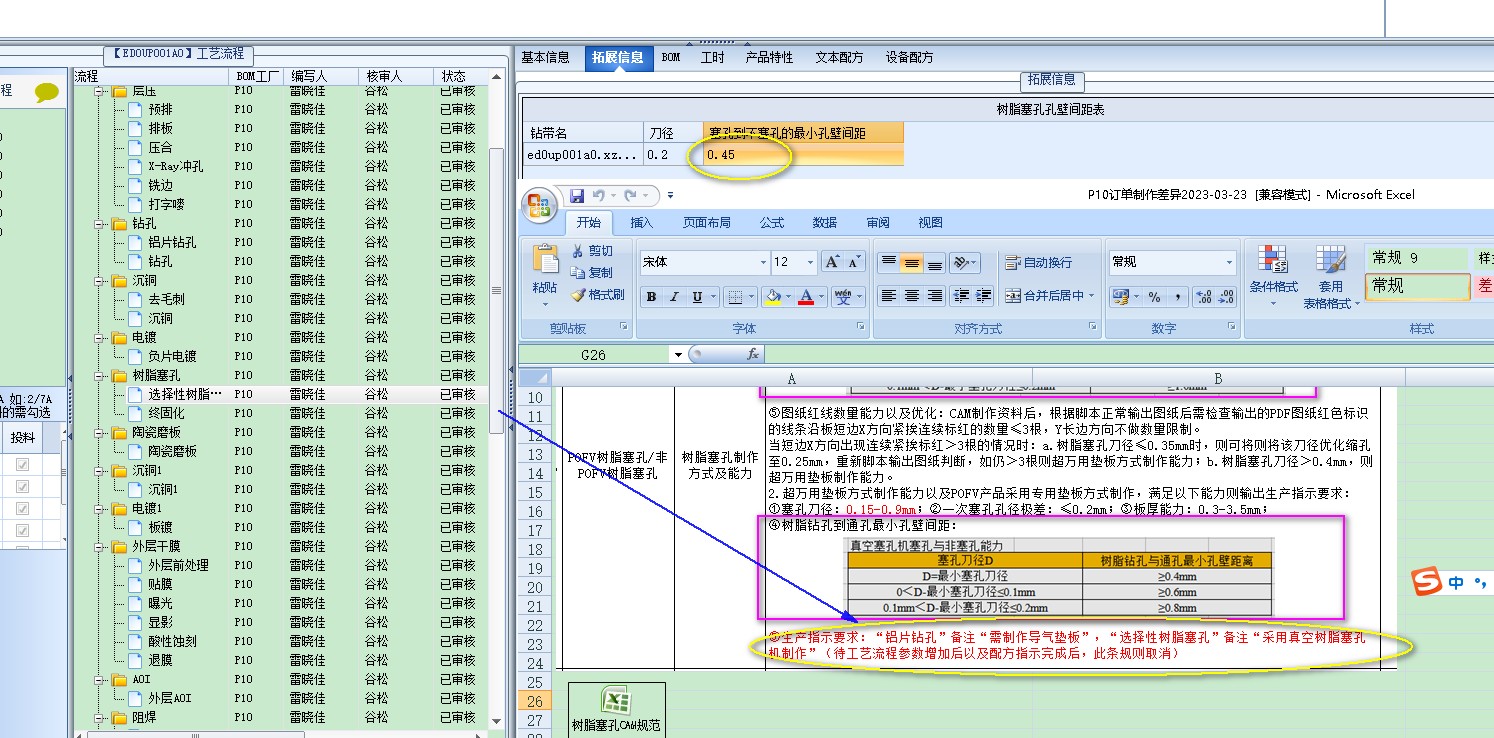The width and height of the screenshot is (1494, 738).
Task: Toggle middle vertical alignment
Action: coord(911,262)
